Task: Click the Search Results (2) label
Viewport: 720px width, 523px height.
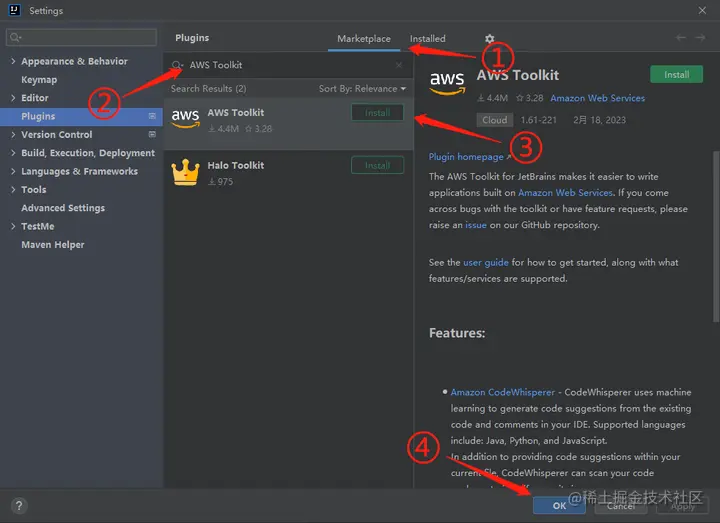Action: click(208, 89)
